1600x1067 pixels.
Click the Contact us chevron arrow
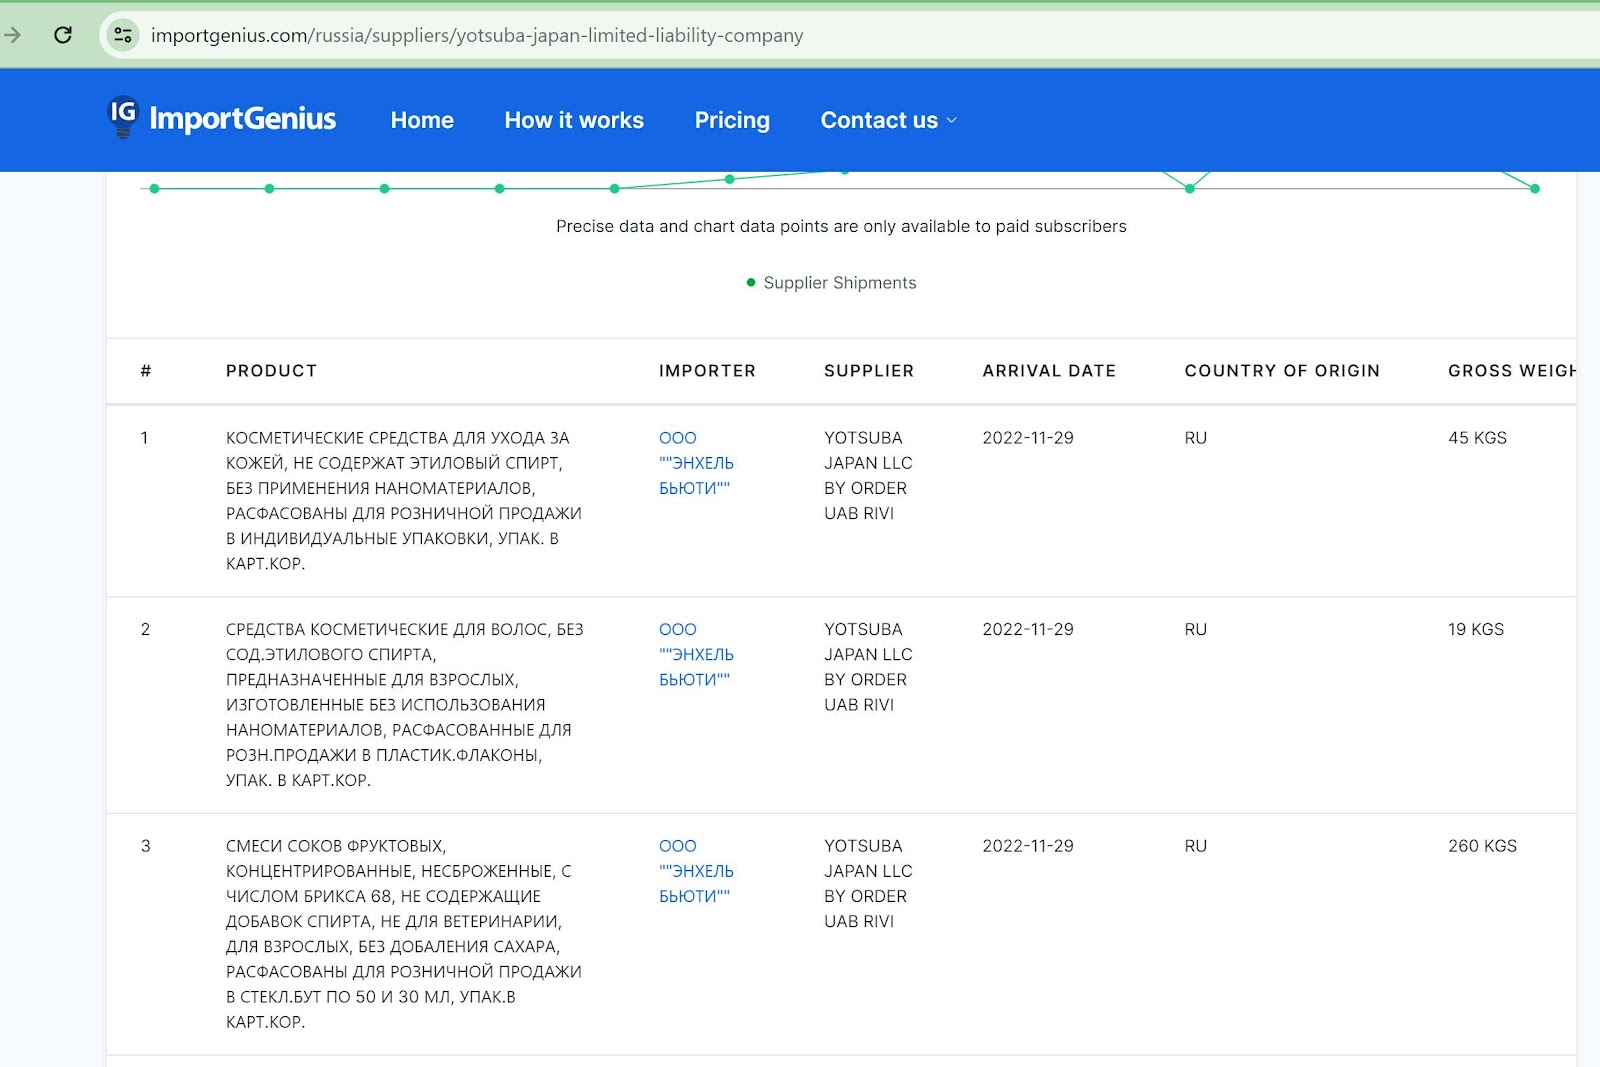pos(952,120)
